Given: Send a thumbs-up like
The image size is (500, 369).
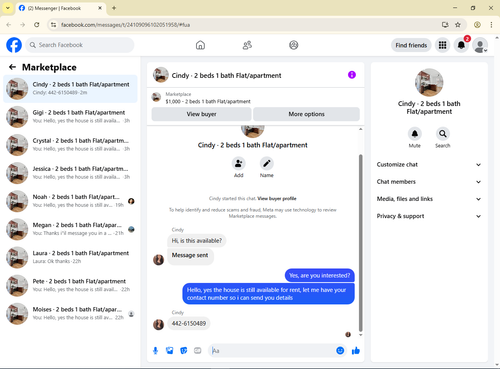Looking at the screenshot, I should (x=356, y=350).
